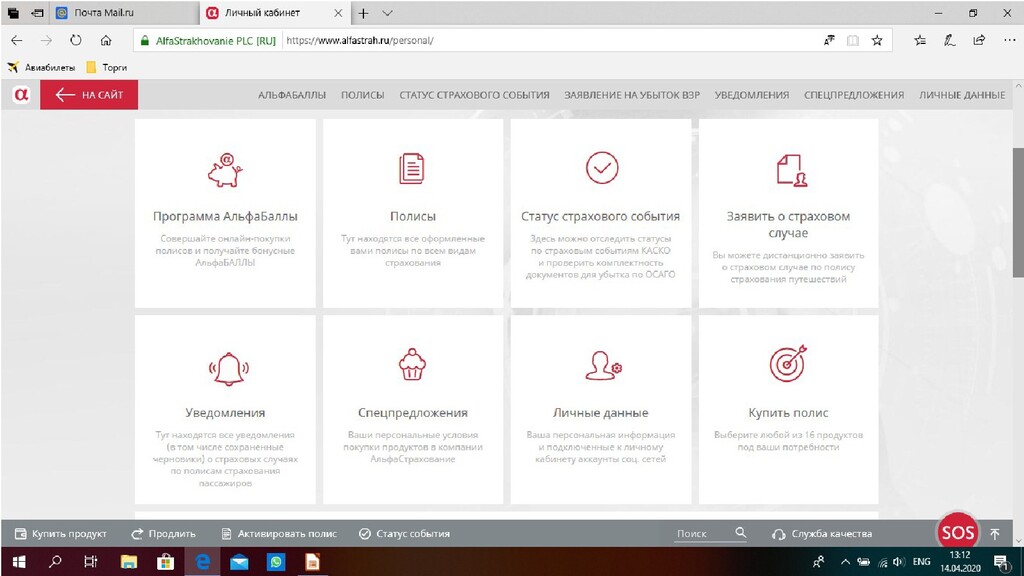Screen dimensions: 1024x576
Task: Click Купить продукт in bottom bar
Action: tap(61, 534)
